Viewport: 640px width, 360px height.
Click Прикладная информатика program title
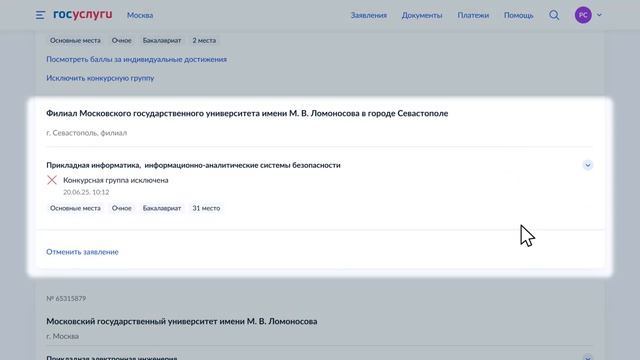coord(193,165)
